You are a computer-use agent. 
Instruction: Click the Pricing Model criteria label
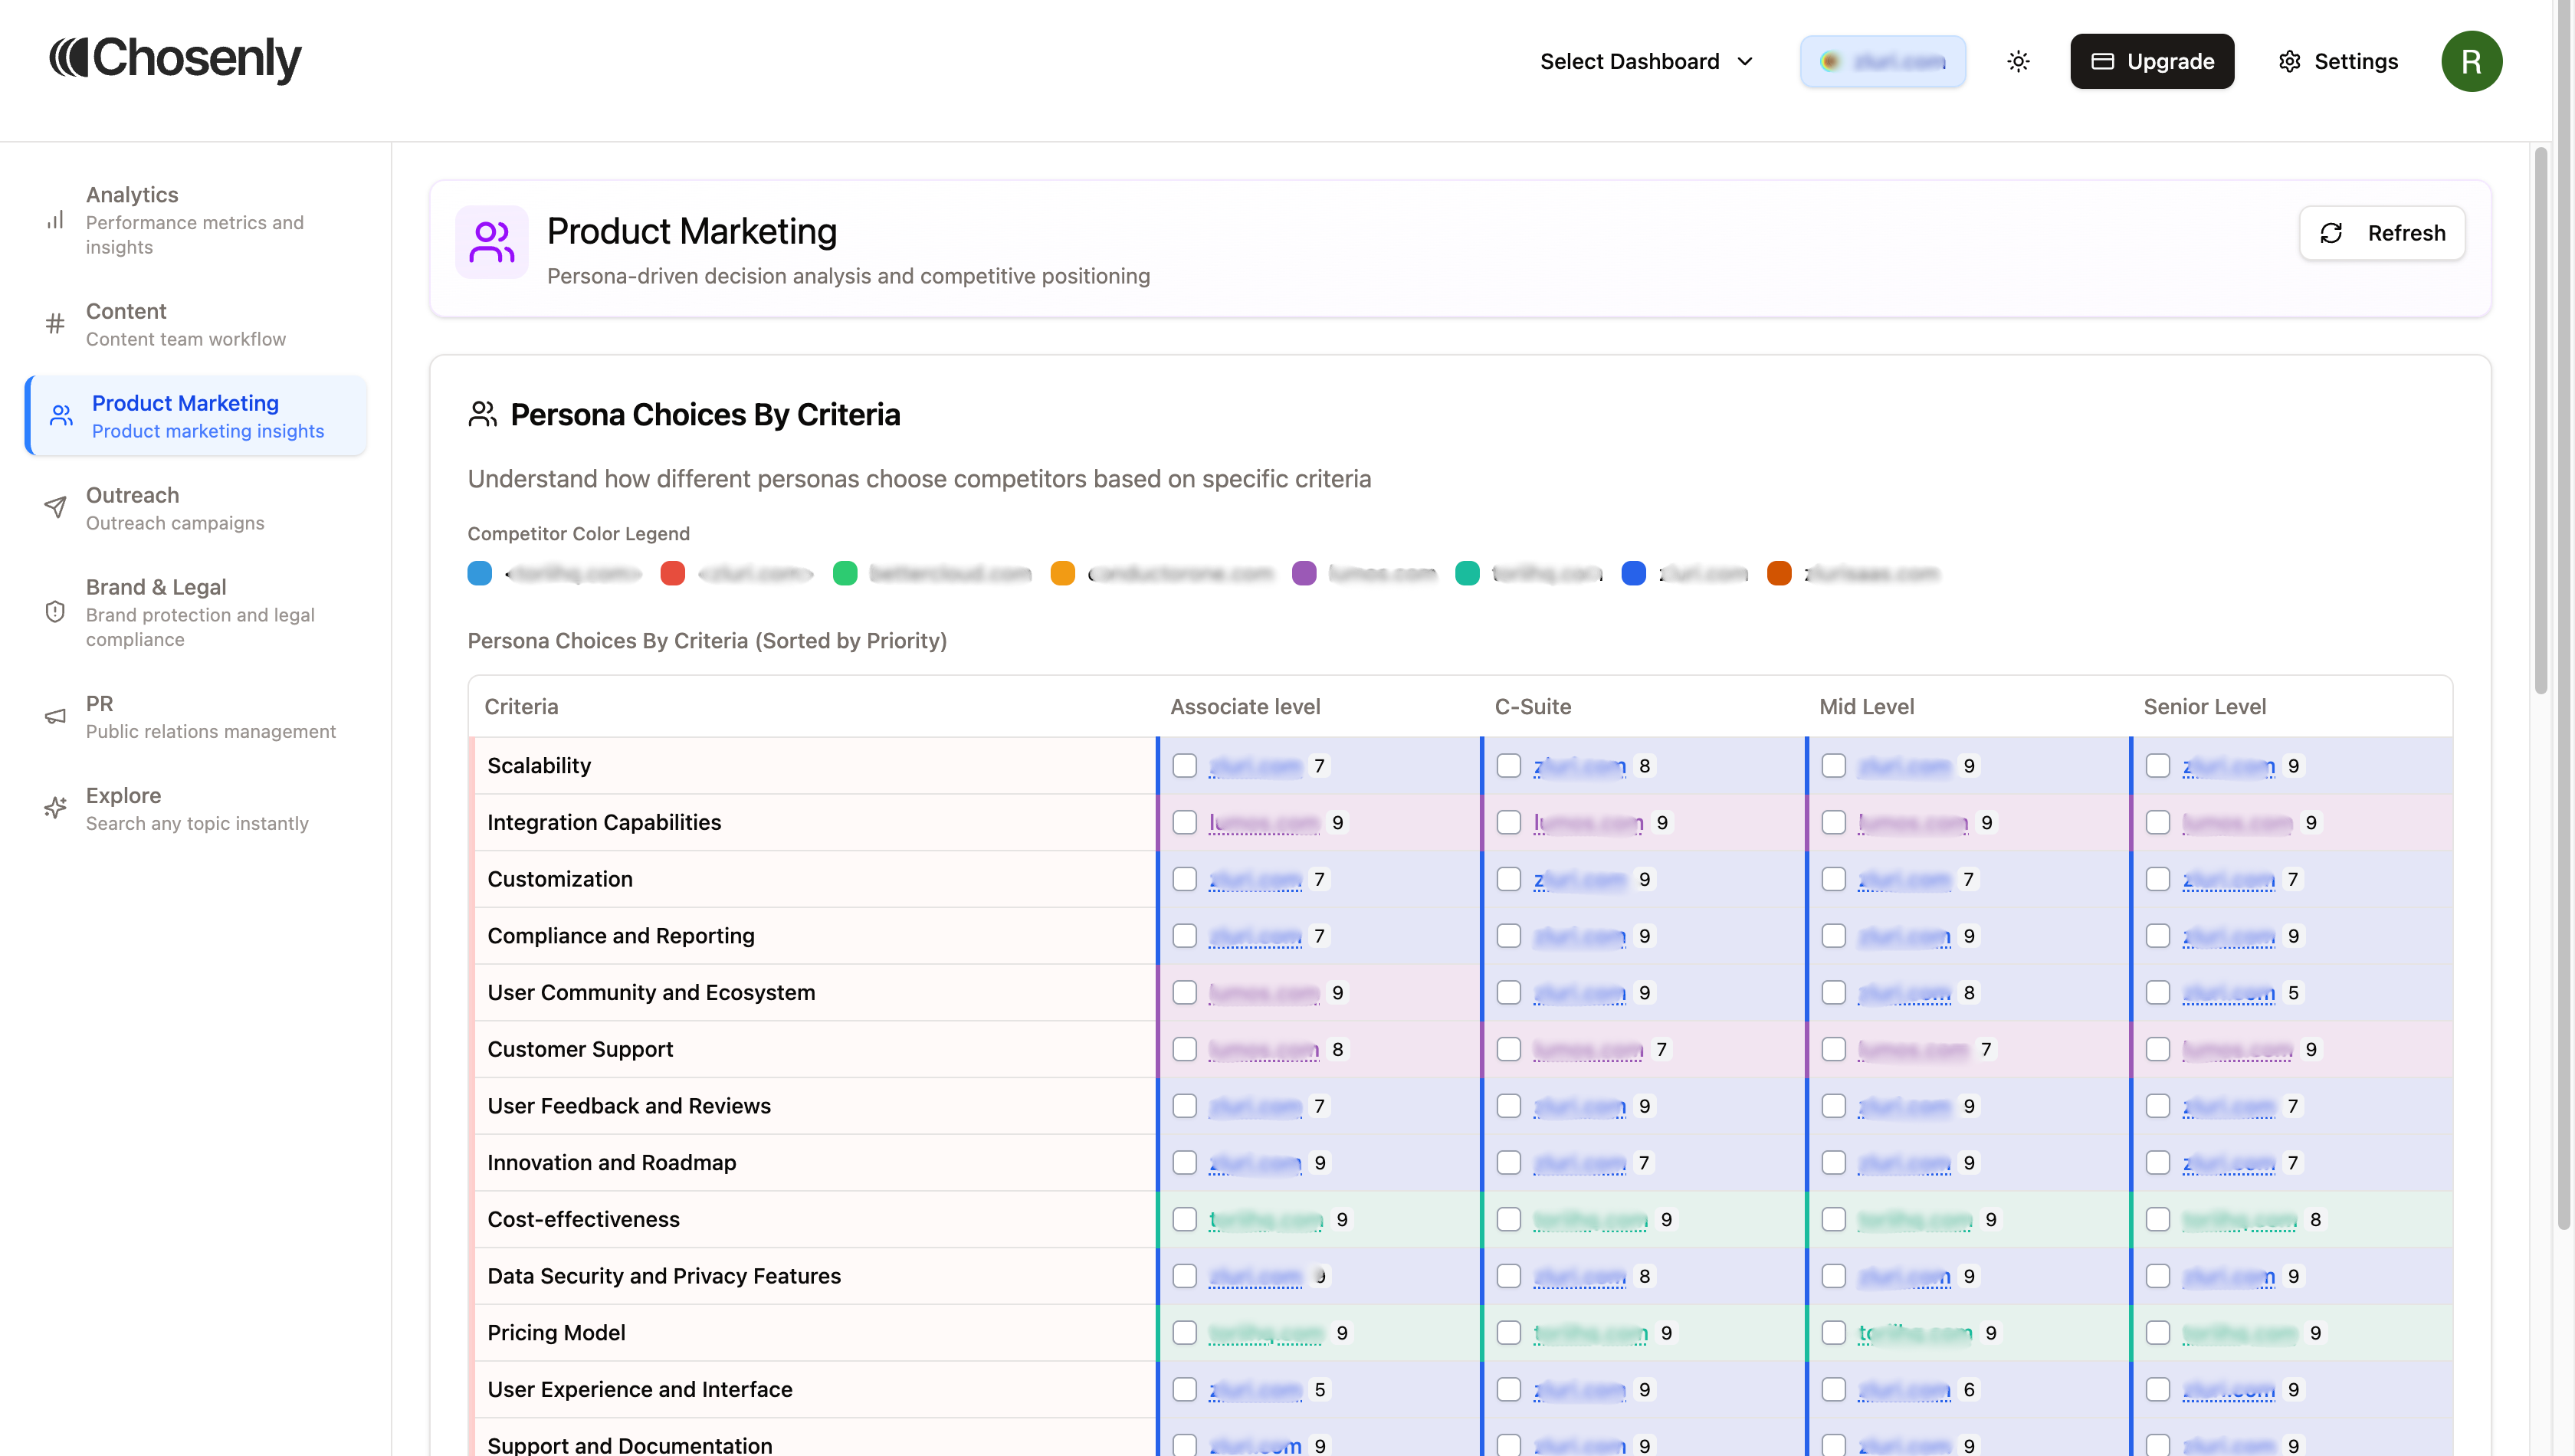pos(556,1333)
